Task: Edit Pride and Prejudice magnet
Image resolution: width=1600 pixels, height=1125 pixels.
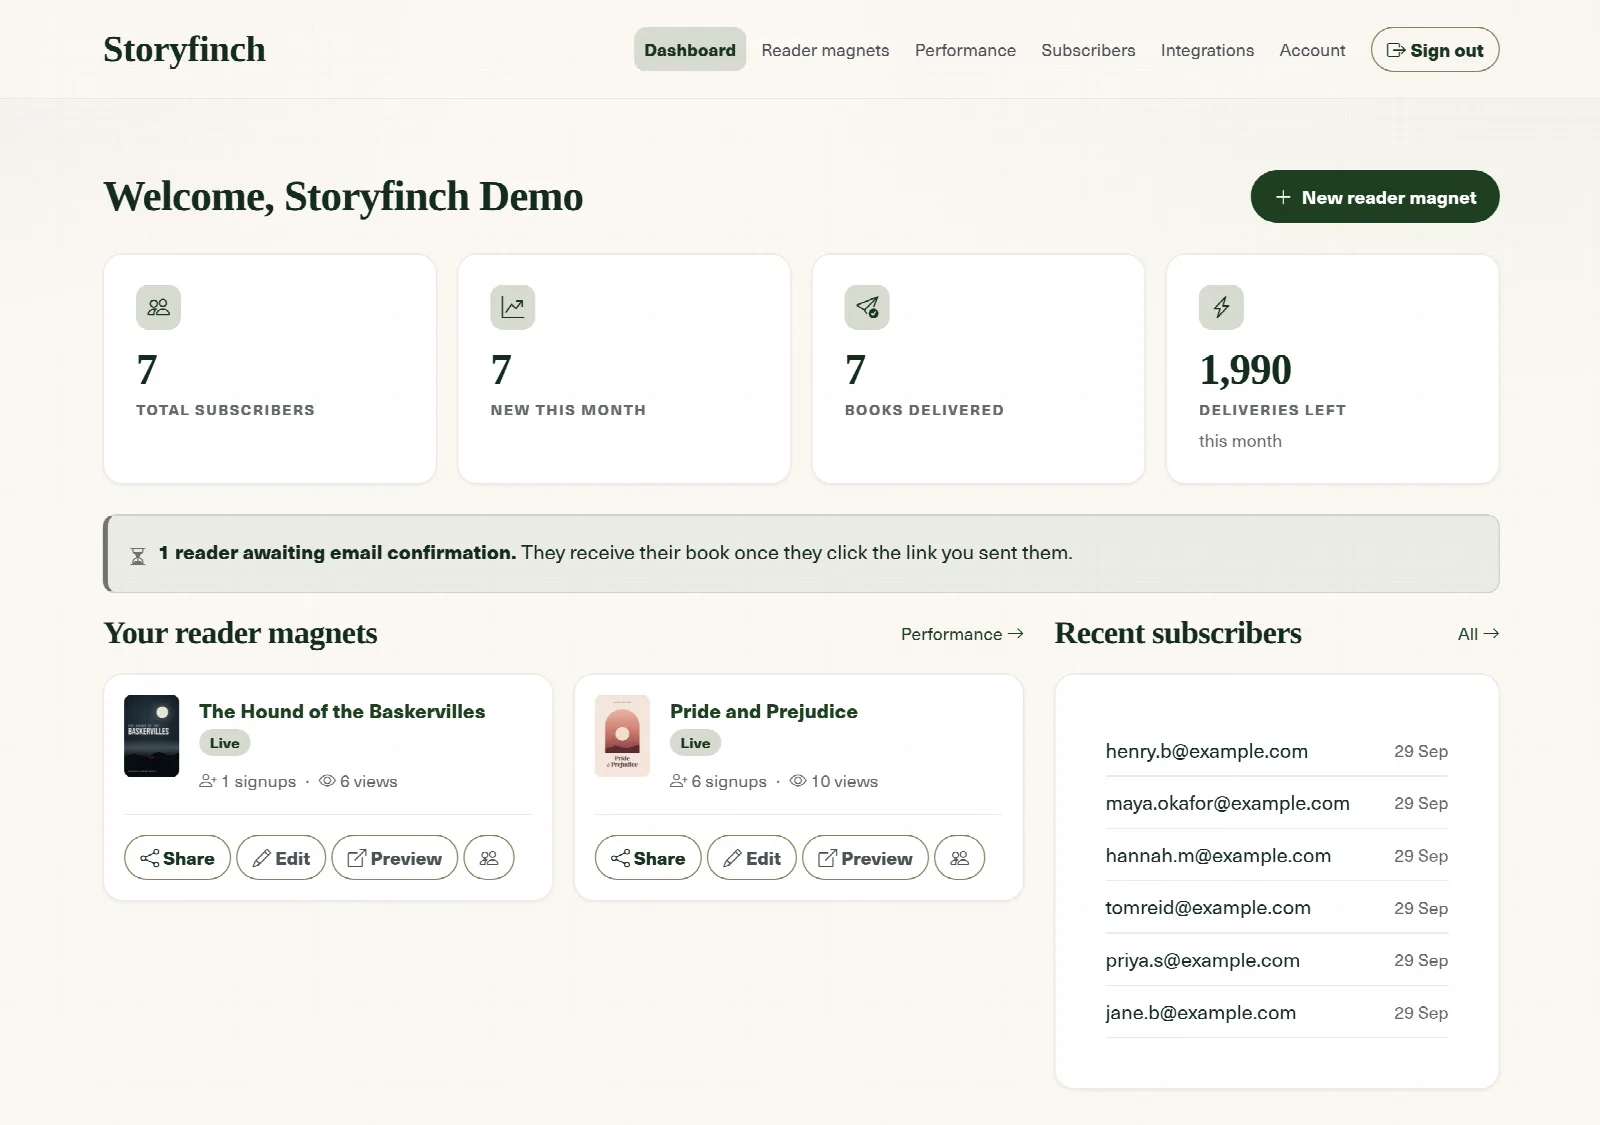Action: [x=752, y=858]
